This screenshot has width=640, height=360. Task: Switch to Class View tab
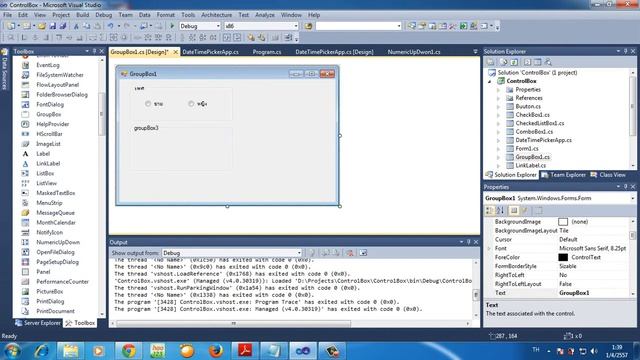point(608,175)
